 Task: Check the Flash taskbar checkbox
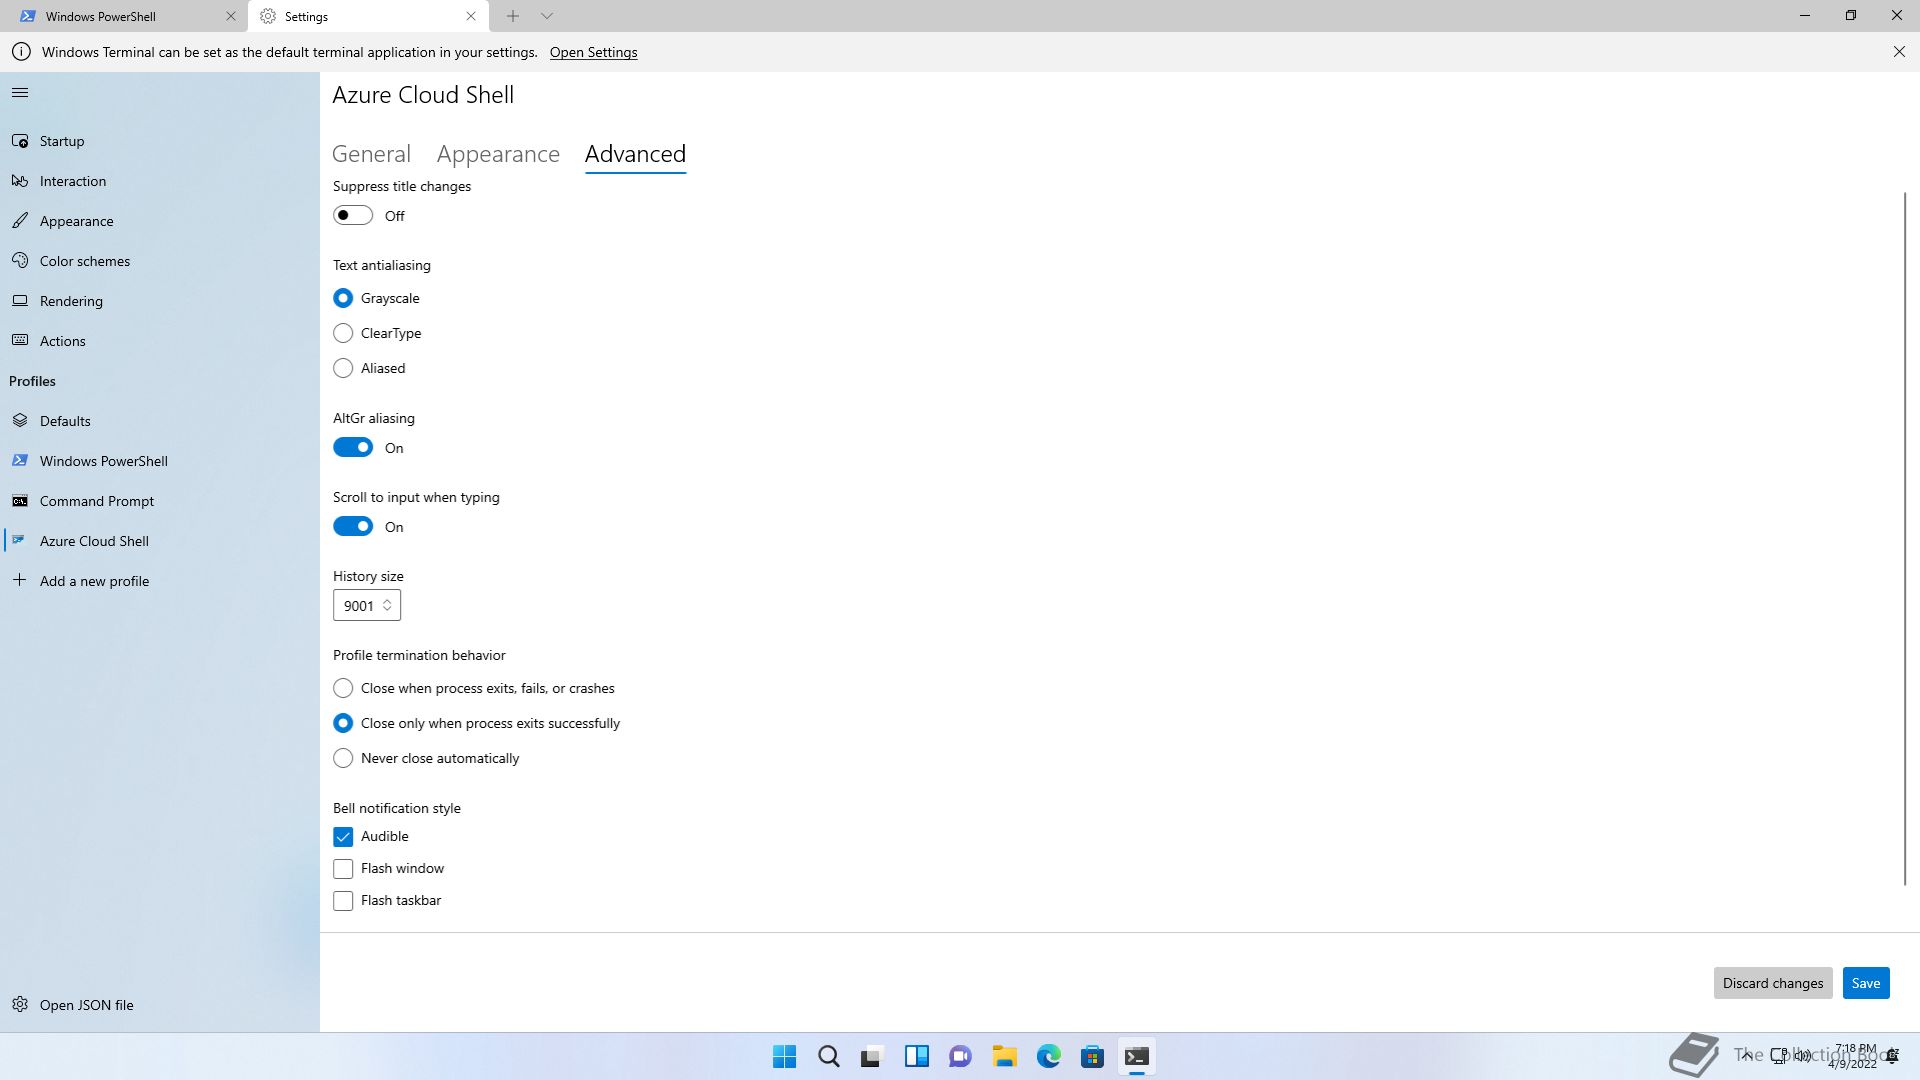pos(343,901)
